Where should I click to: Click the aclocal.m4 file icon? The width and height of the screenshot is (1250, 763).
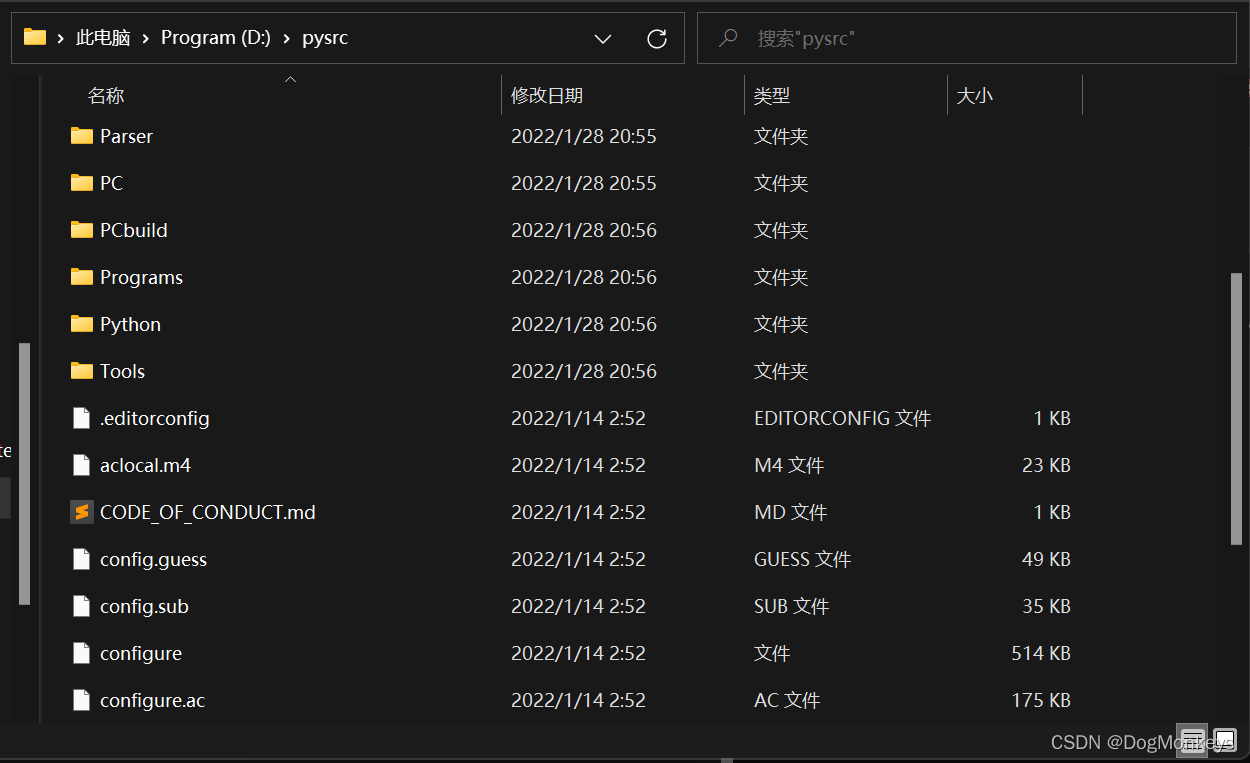coord(82,465)
